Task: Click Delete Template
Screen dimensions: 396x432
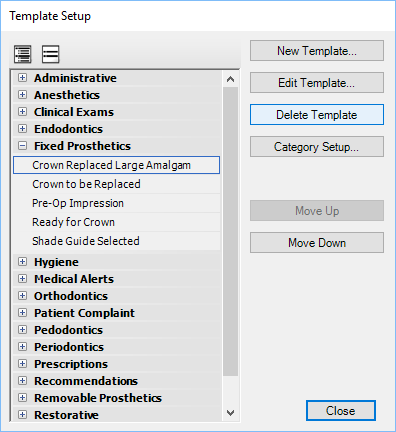Action: point(317,115)
